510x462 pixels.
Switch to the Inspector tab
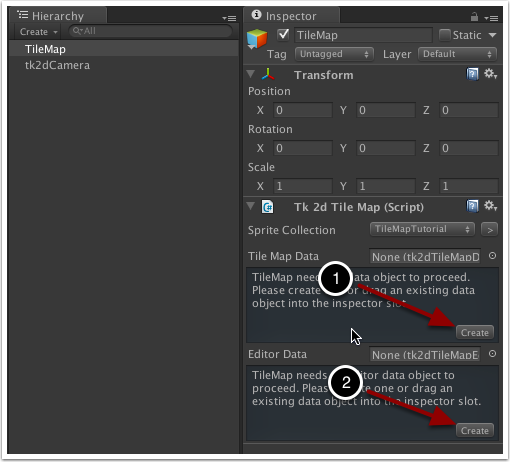(291, 16)
